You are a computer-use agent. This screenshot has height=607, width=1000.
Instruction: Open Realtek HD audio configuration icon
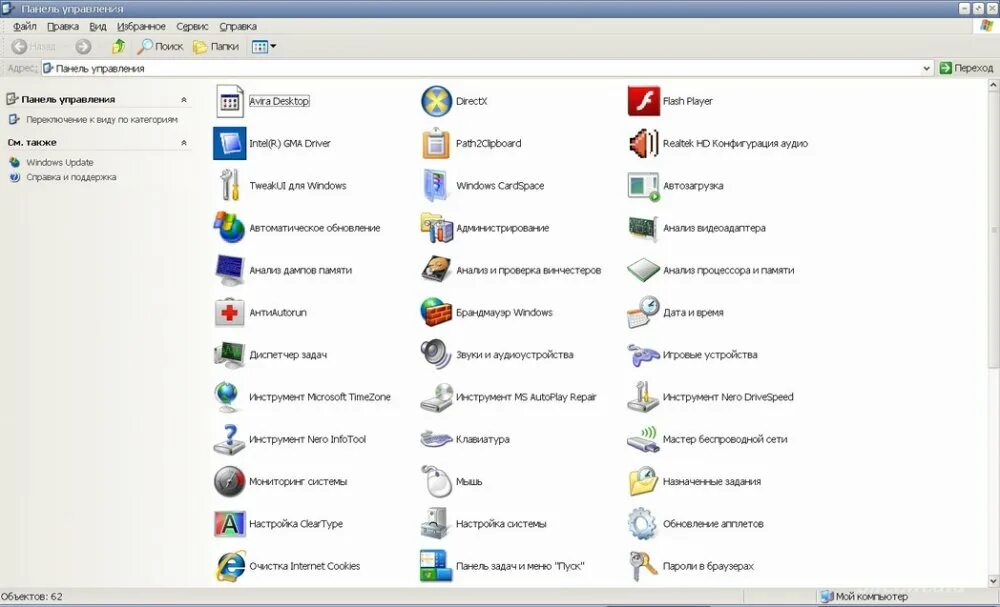(x=643, y=143)
